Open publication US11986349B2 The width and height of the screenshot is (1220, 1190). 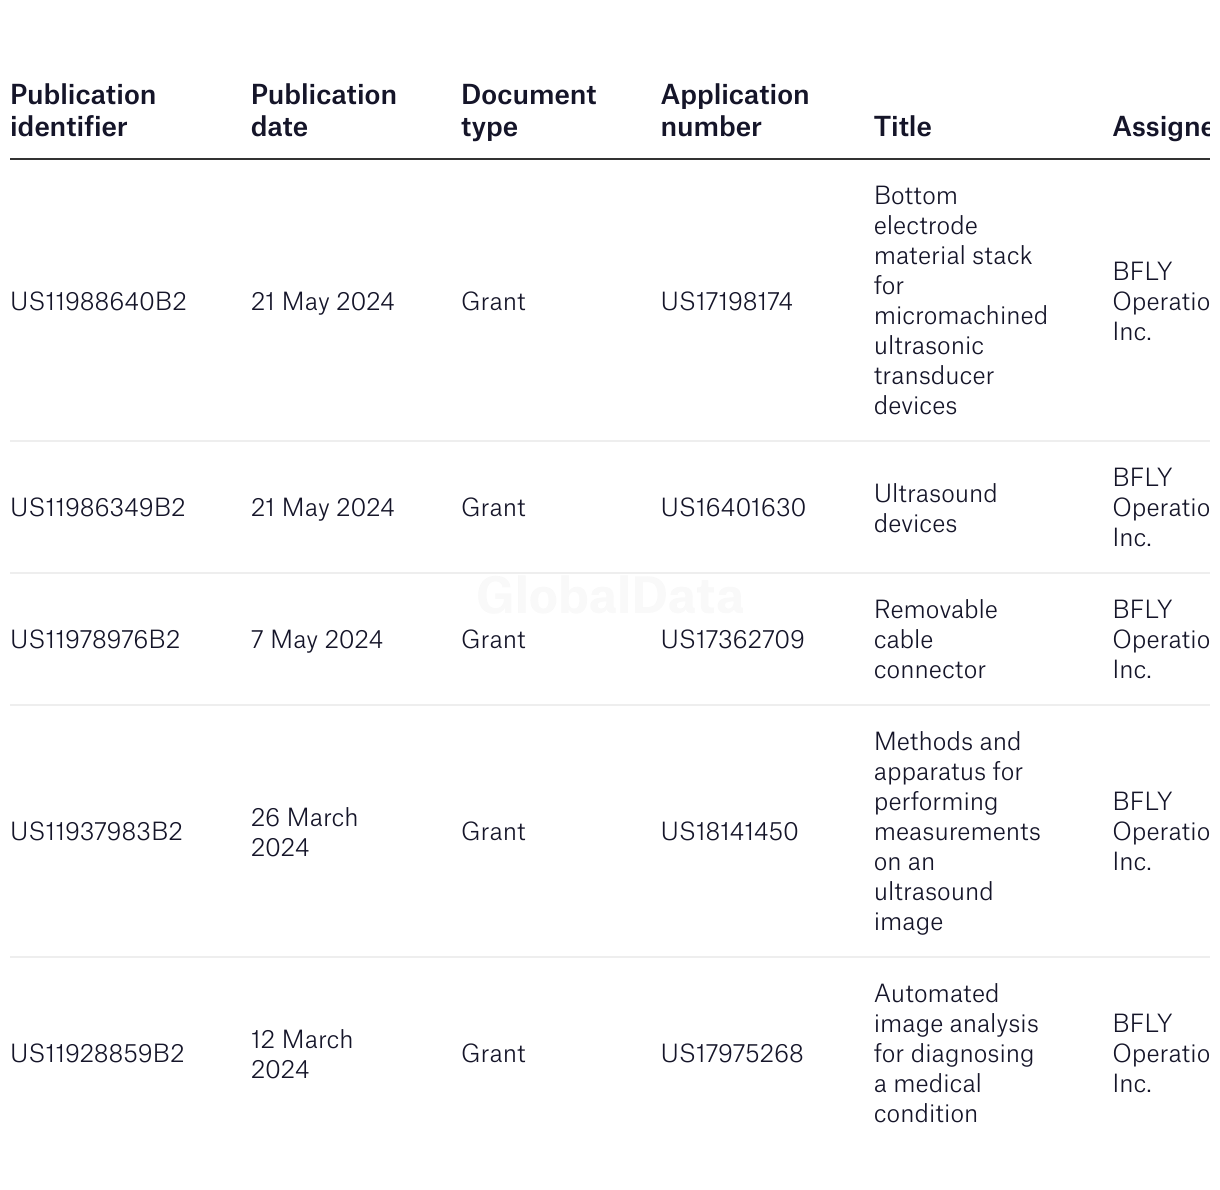pos(98,507)
